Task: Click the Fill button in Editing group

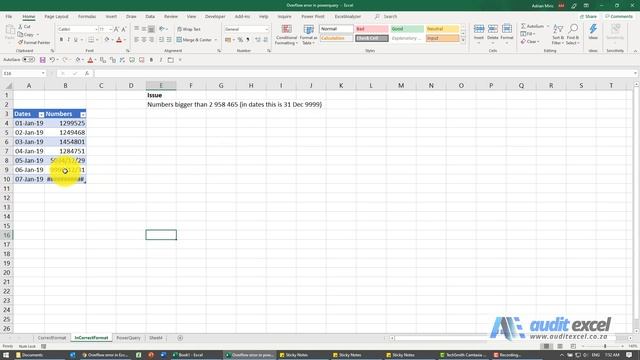Action: coord(529,34)
